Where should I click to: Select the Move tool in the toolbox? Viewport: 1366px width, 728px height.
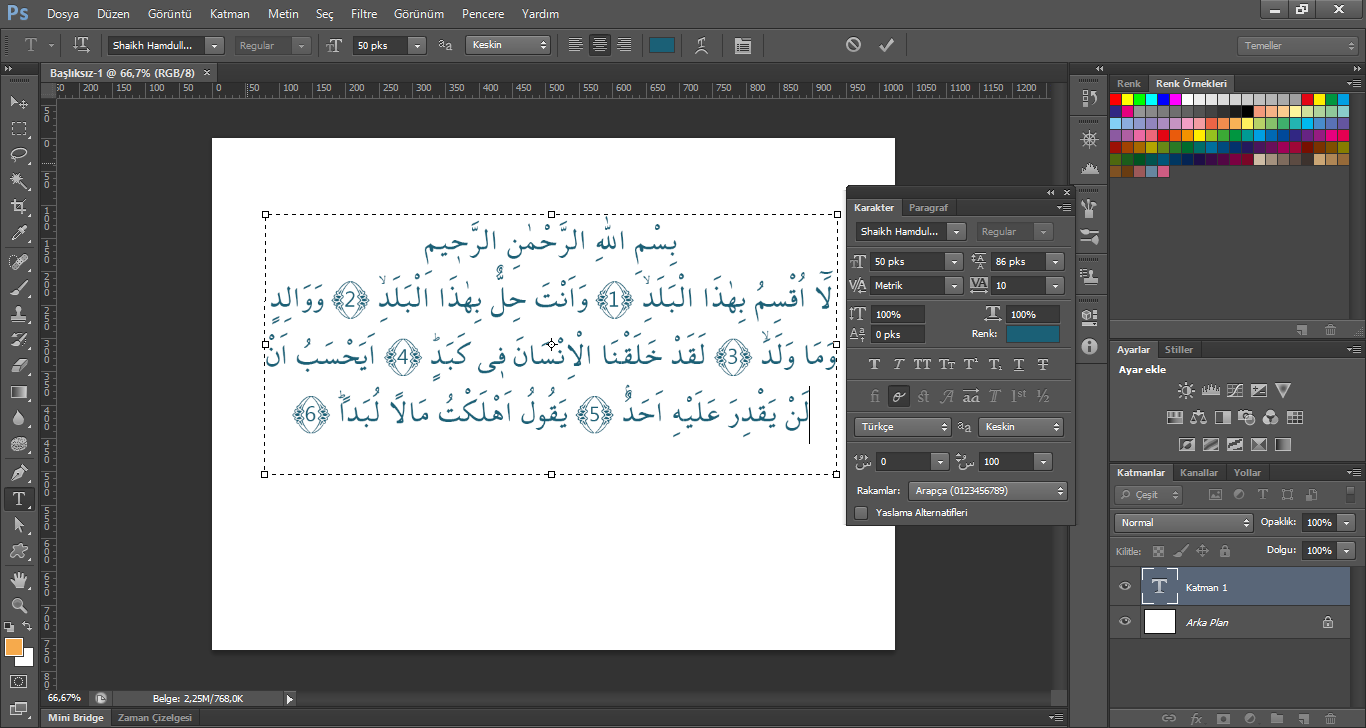point(19,103)
